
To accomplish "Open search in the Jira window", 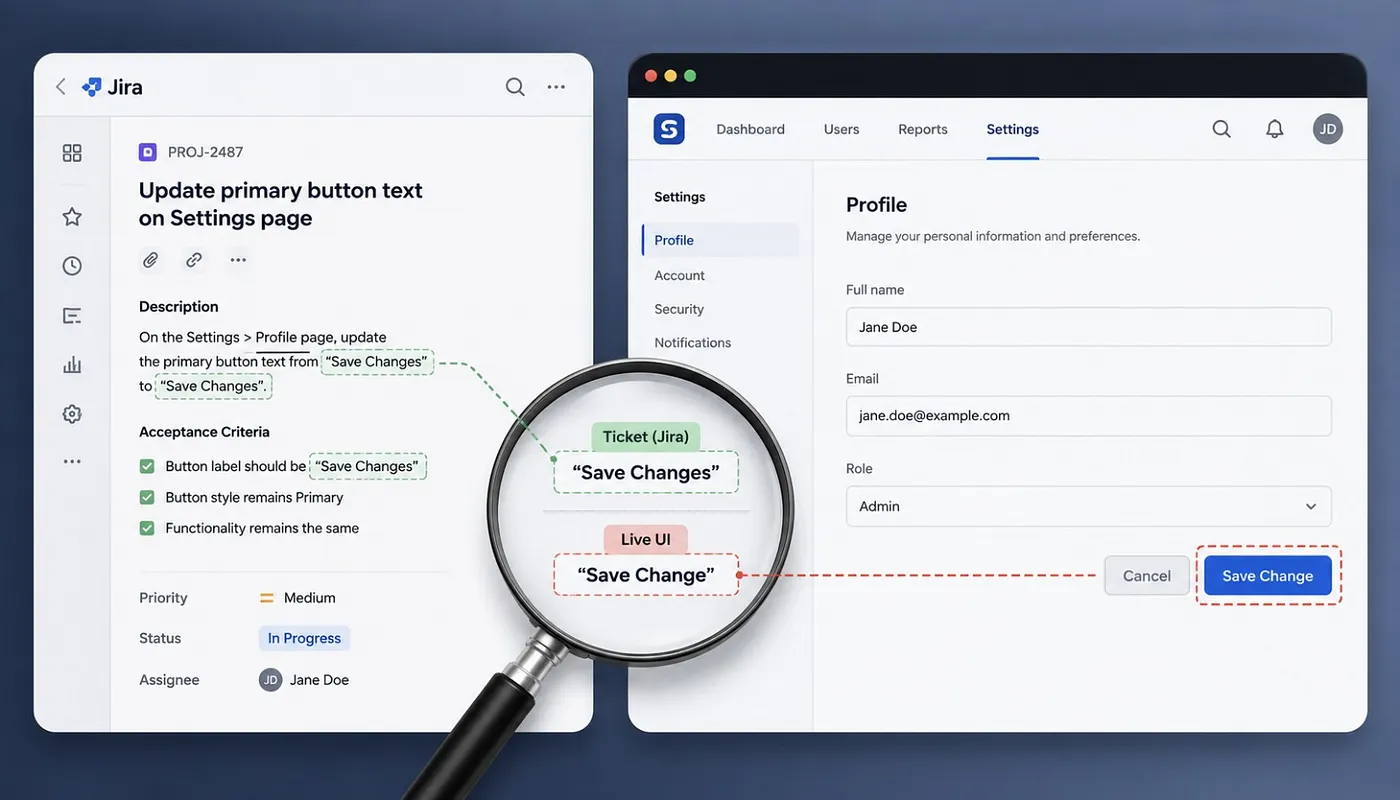I will pyautogui.click(x=515, y=87).
